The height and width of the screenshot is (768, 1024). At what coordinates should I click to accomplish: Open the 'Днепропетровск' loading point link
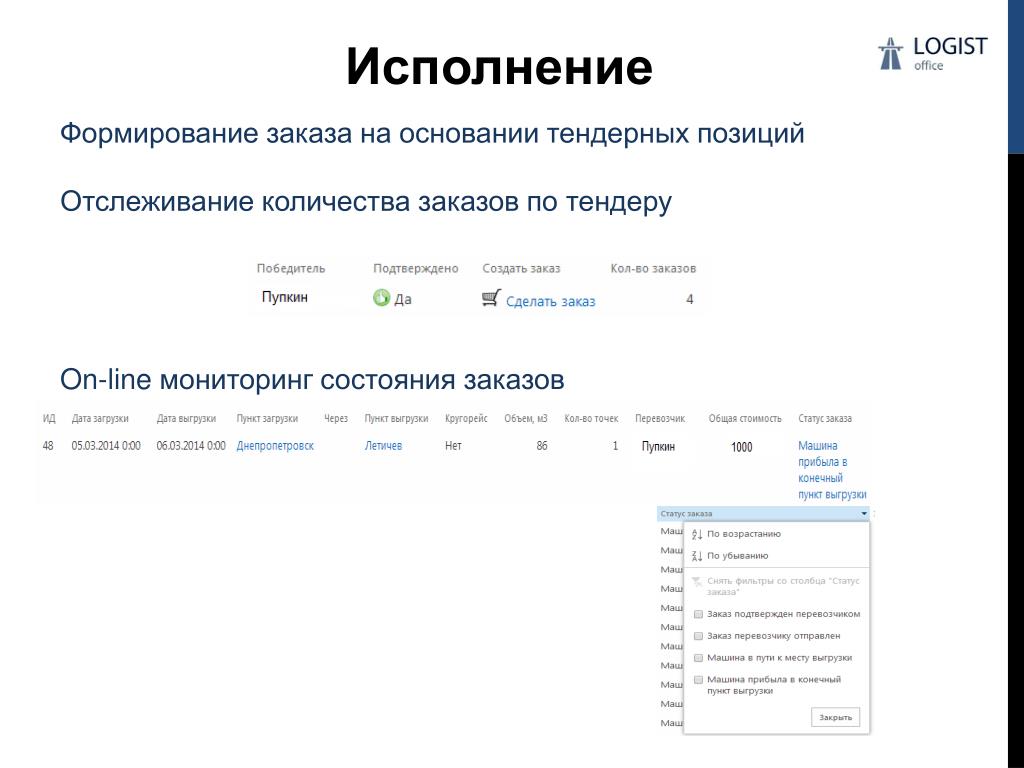click(x=275, y=445)
